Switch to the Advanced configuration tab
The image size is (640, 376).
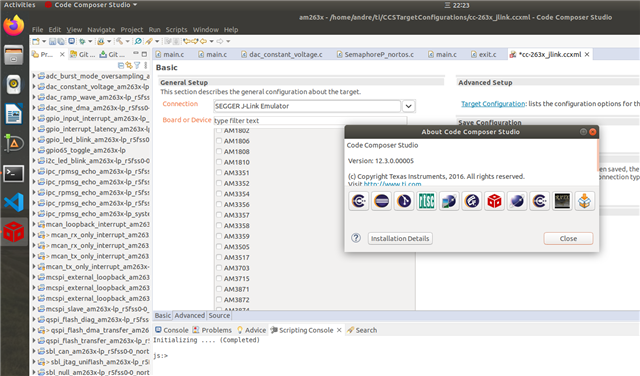[x=189, y=316]
